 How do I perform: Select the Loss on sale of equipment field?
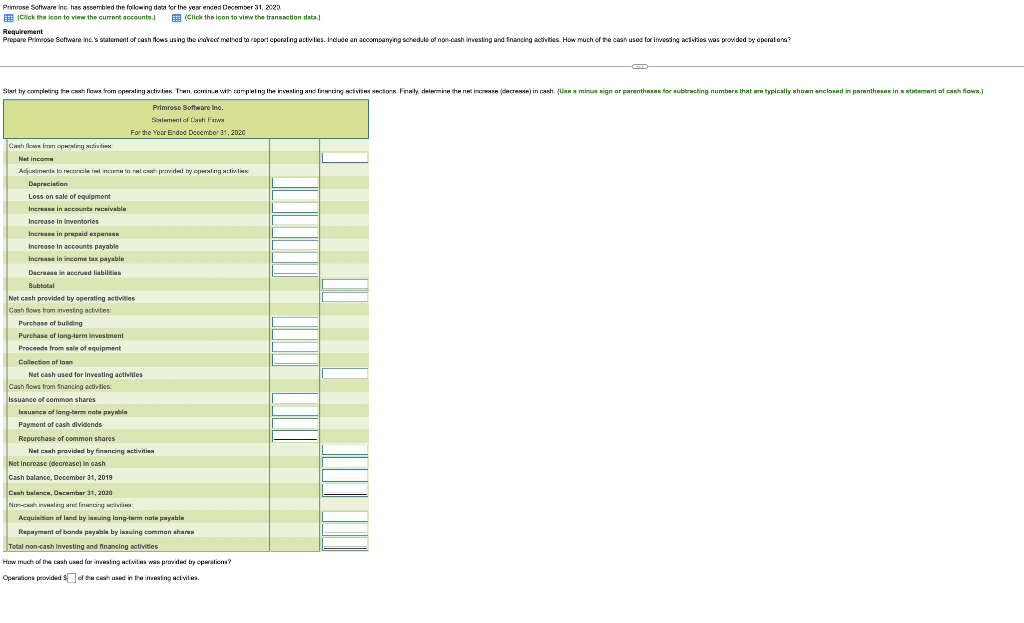[x=295, y=195]
